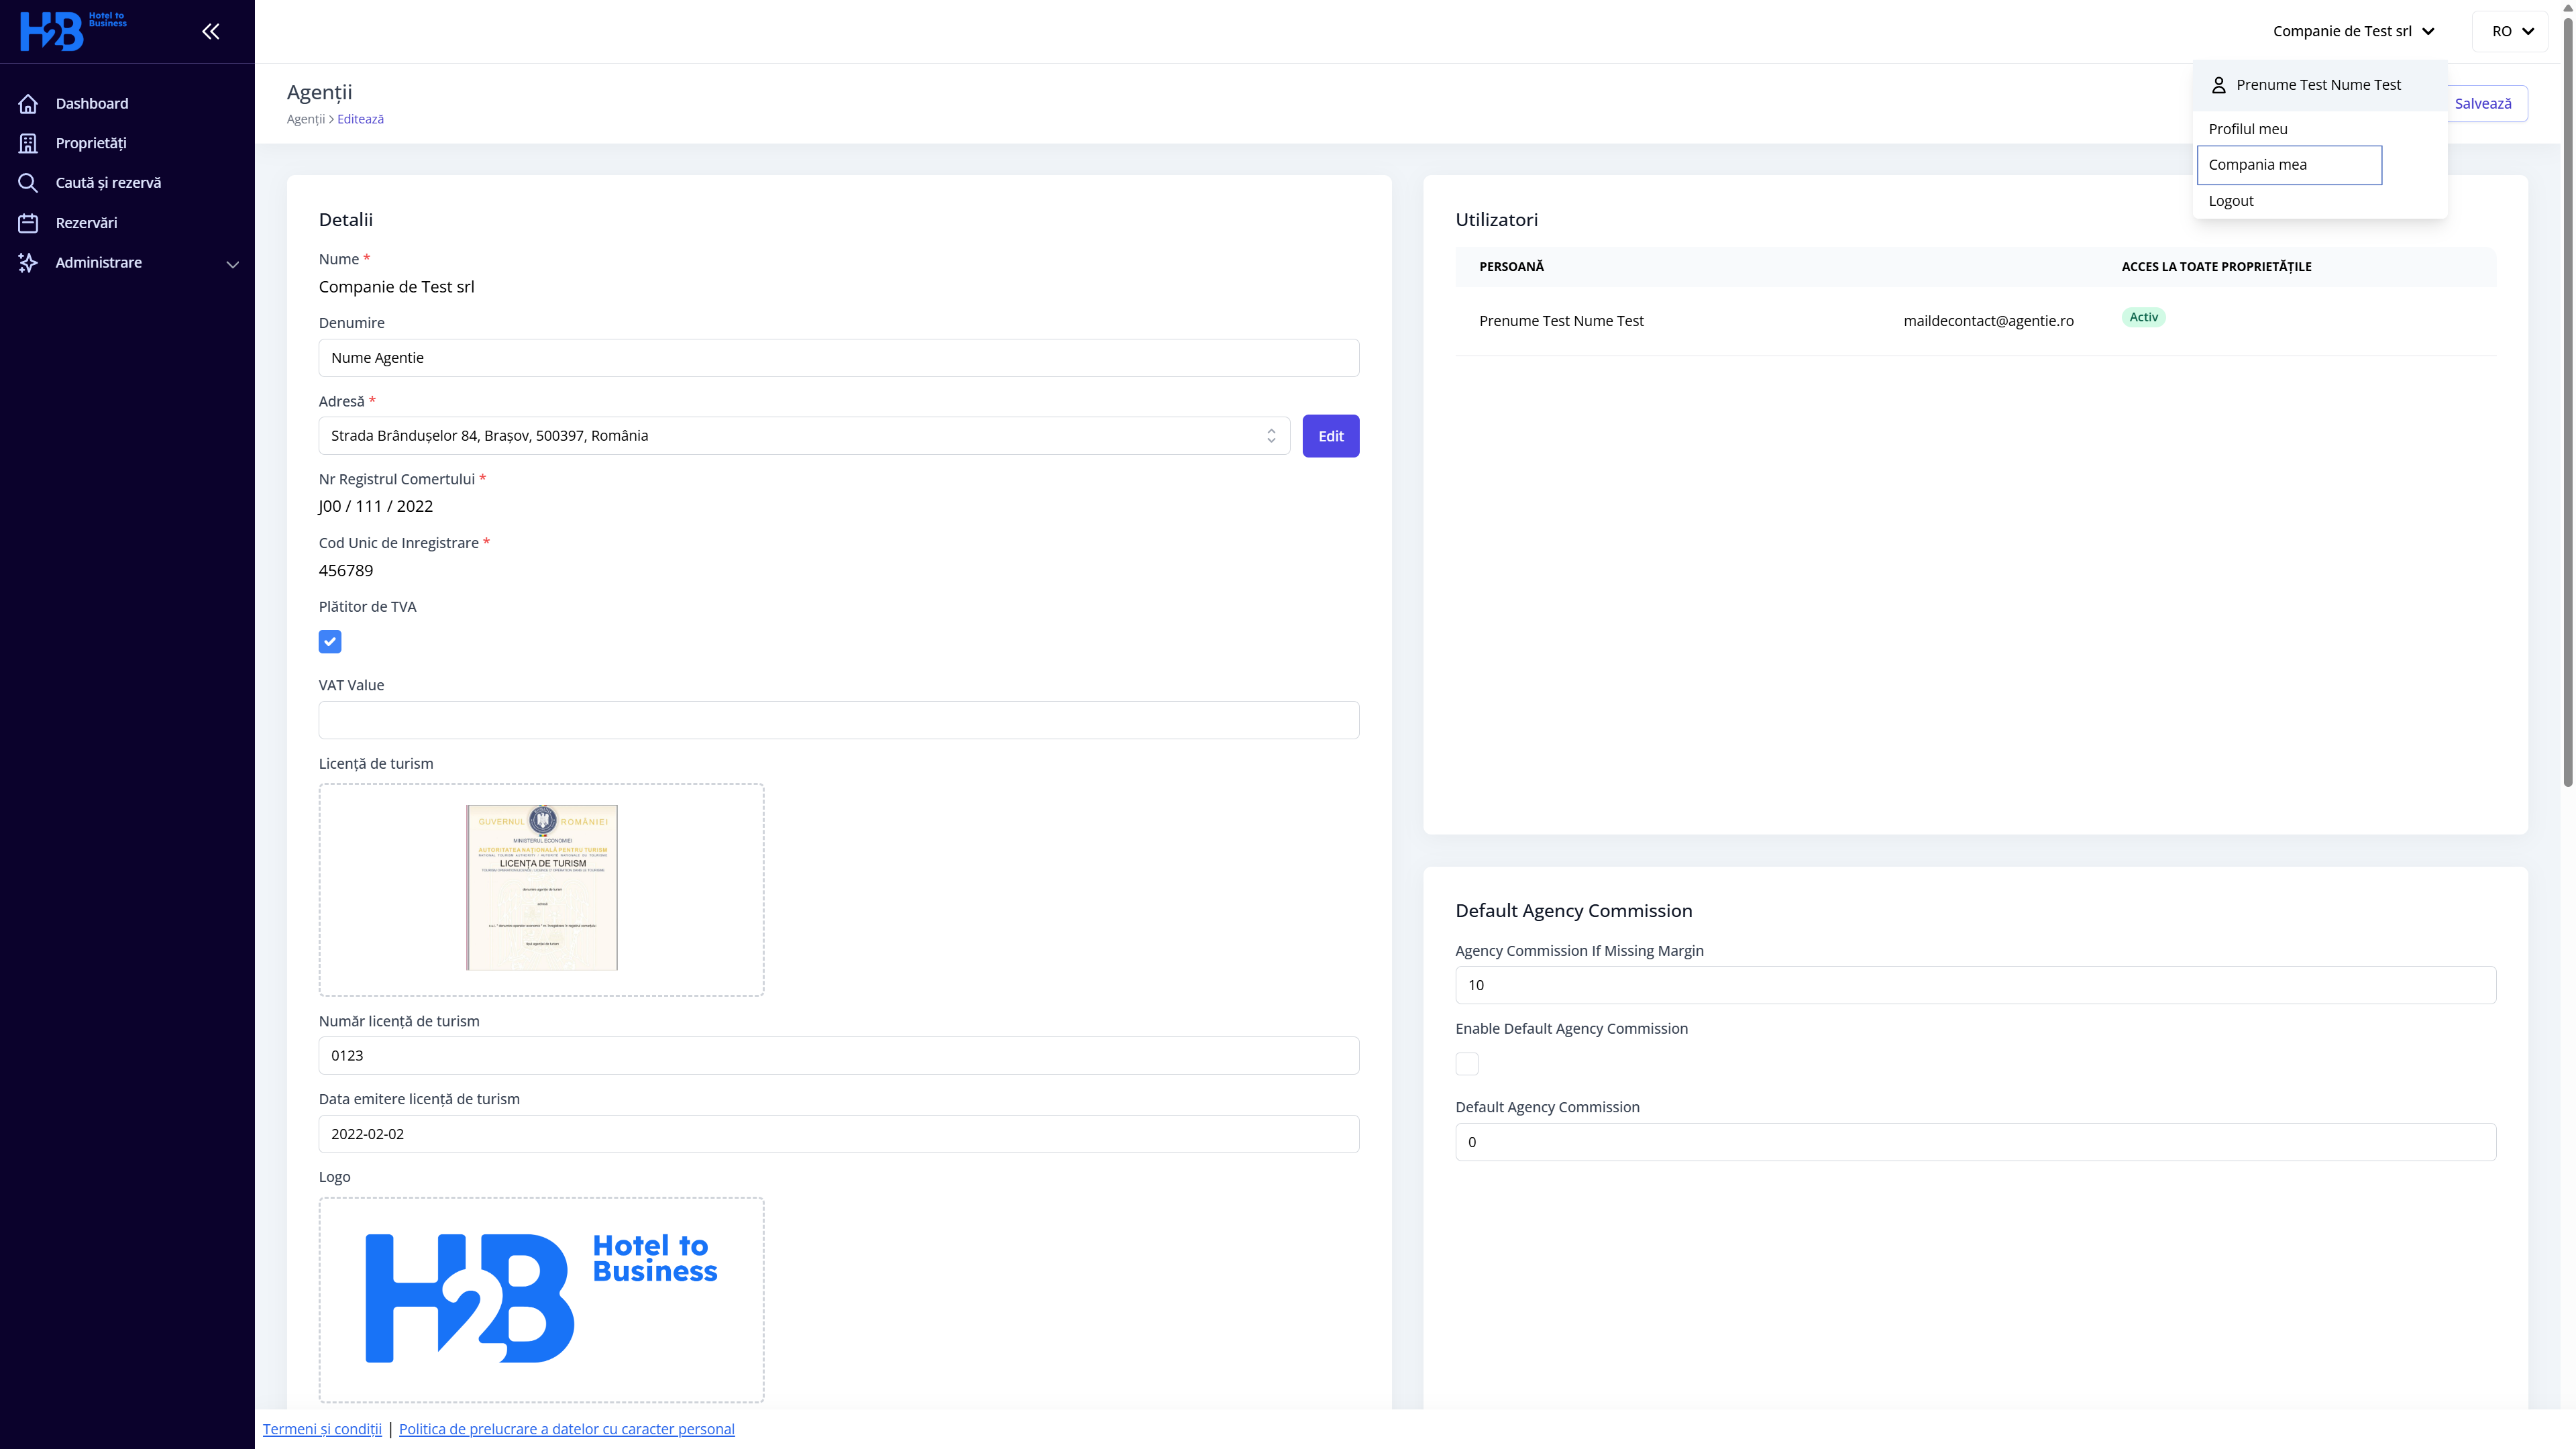Click the tourism license thumbnail image
Screen dimensions: 2576x1449
tap(542, 888)
